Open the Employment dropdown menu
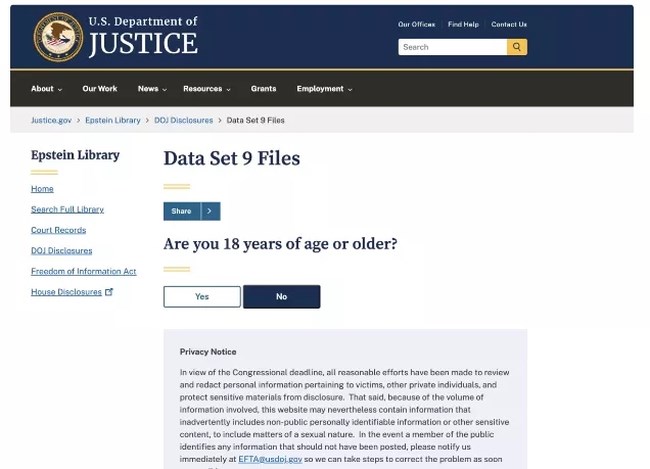Screen dimensions: 650x469 coord(324,89)
